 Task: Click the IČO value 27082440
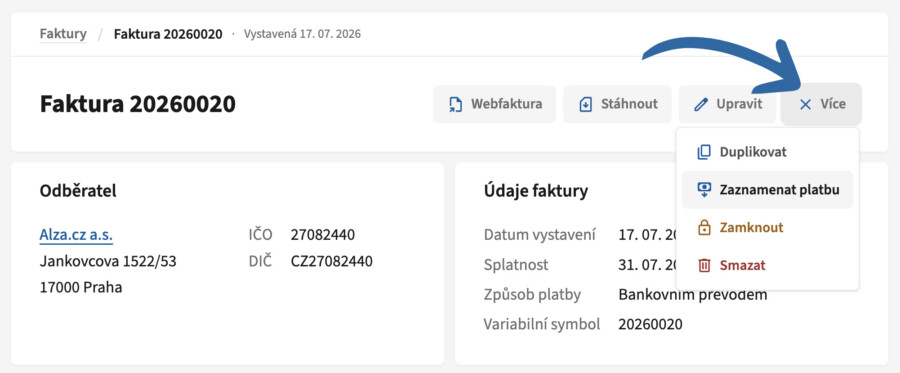[x=323, y=235]
